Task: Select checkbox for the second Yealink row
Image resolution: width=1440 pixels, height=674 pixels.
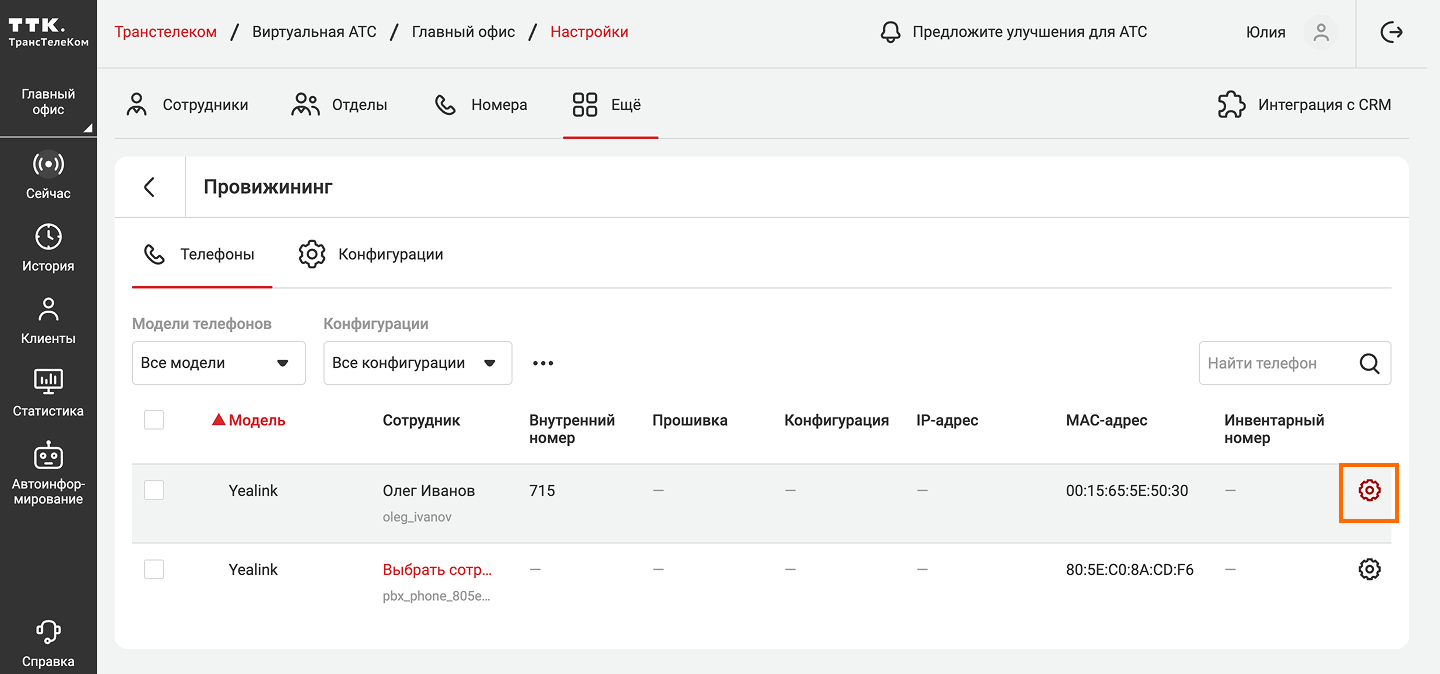Action: [154, 569]
